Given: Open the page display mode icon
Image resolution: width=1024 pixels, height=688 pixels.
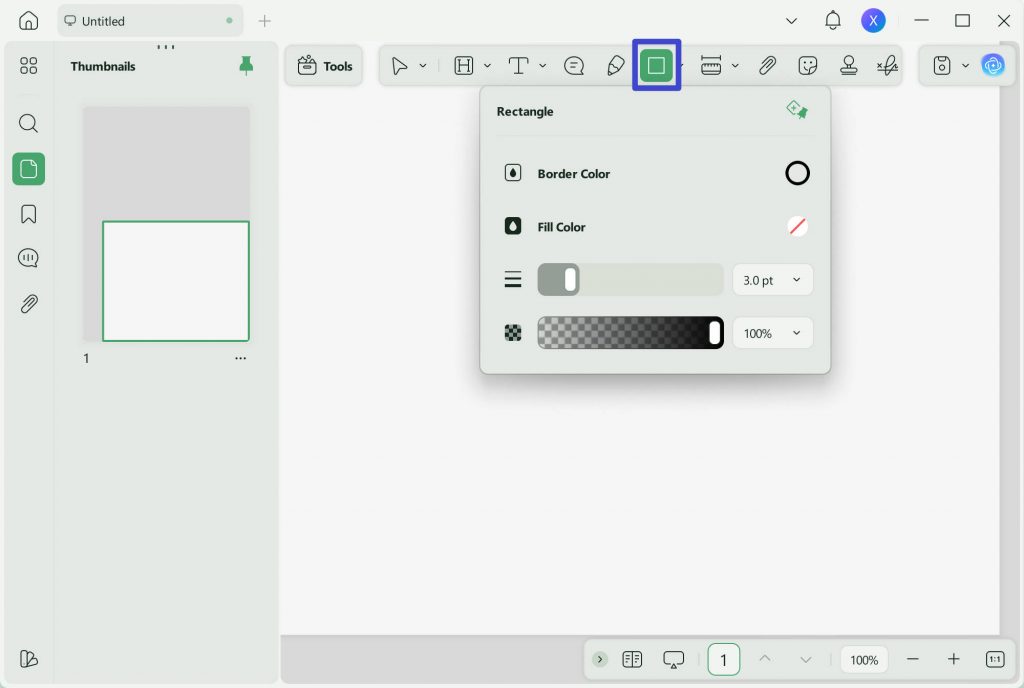Looking at the screenshot, I should click(x=632, y=659).
